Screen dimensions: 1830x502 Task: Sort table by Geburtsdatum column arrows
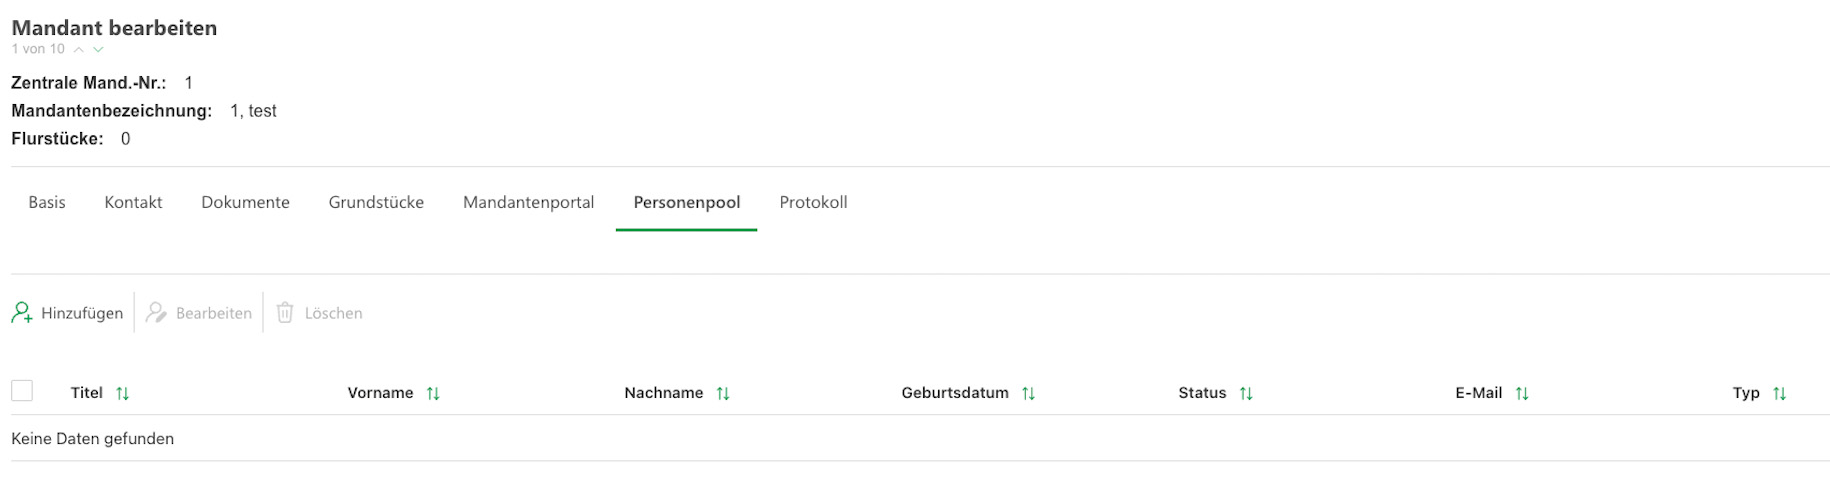point(1028,394)
